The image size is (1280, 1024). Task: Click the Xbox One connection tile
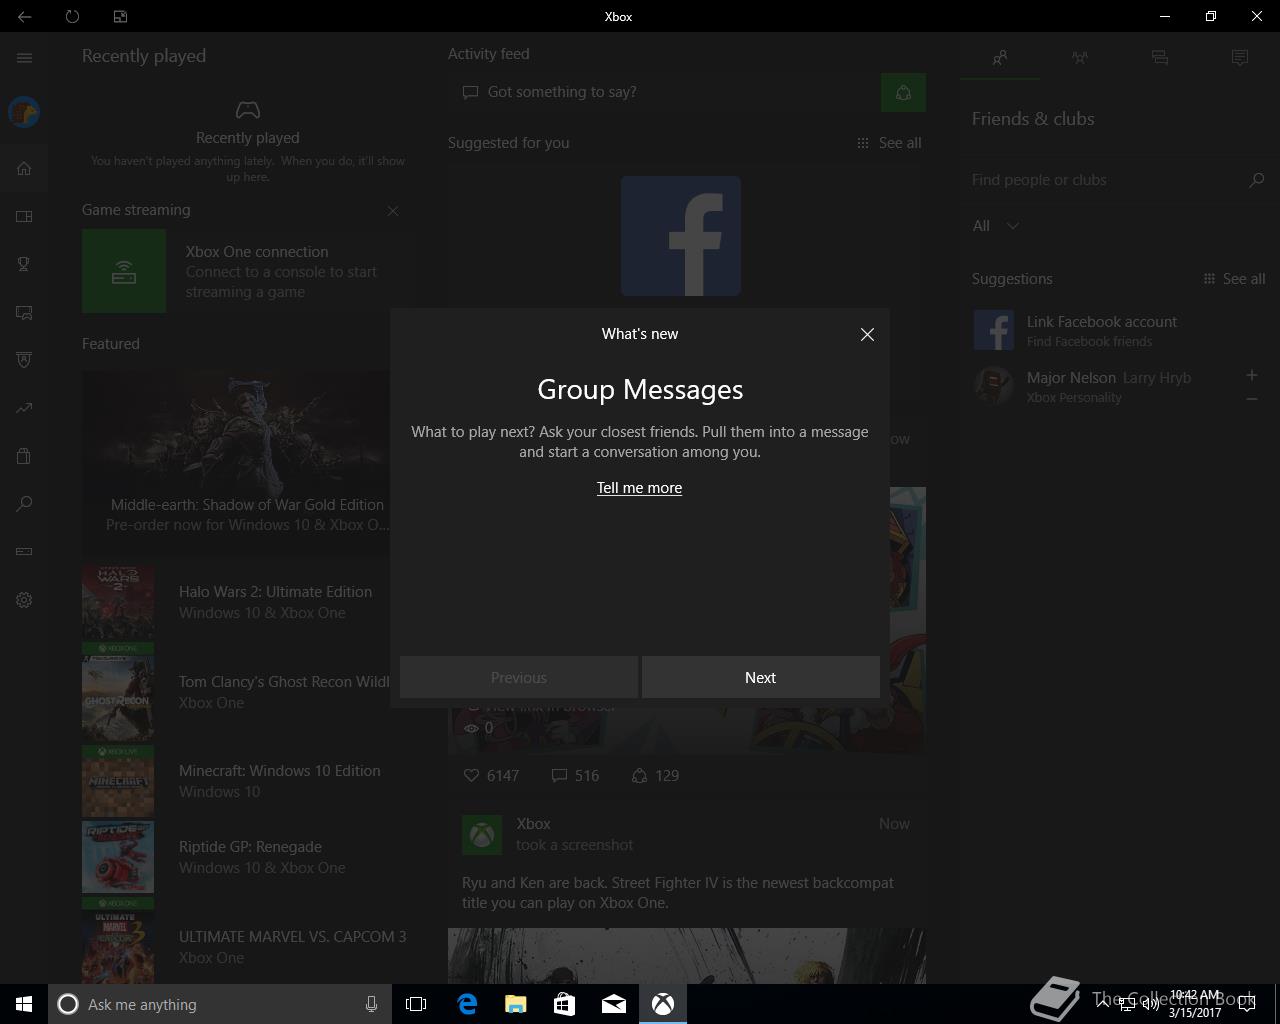point(246,271)
